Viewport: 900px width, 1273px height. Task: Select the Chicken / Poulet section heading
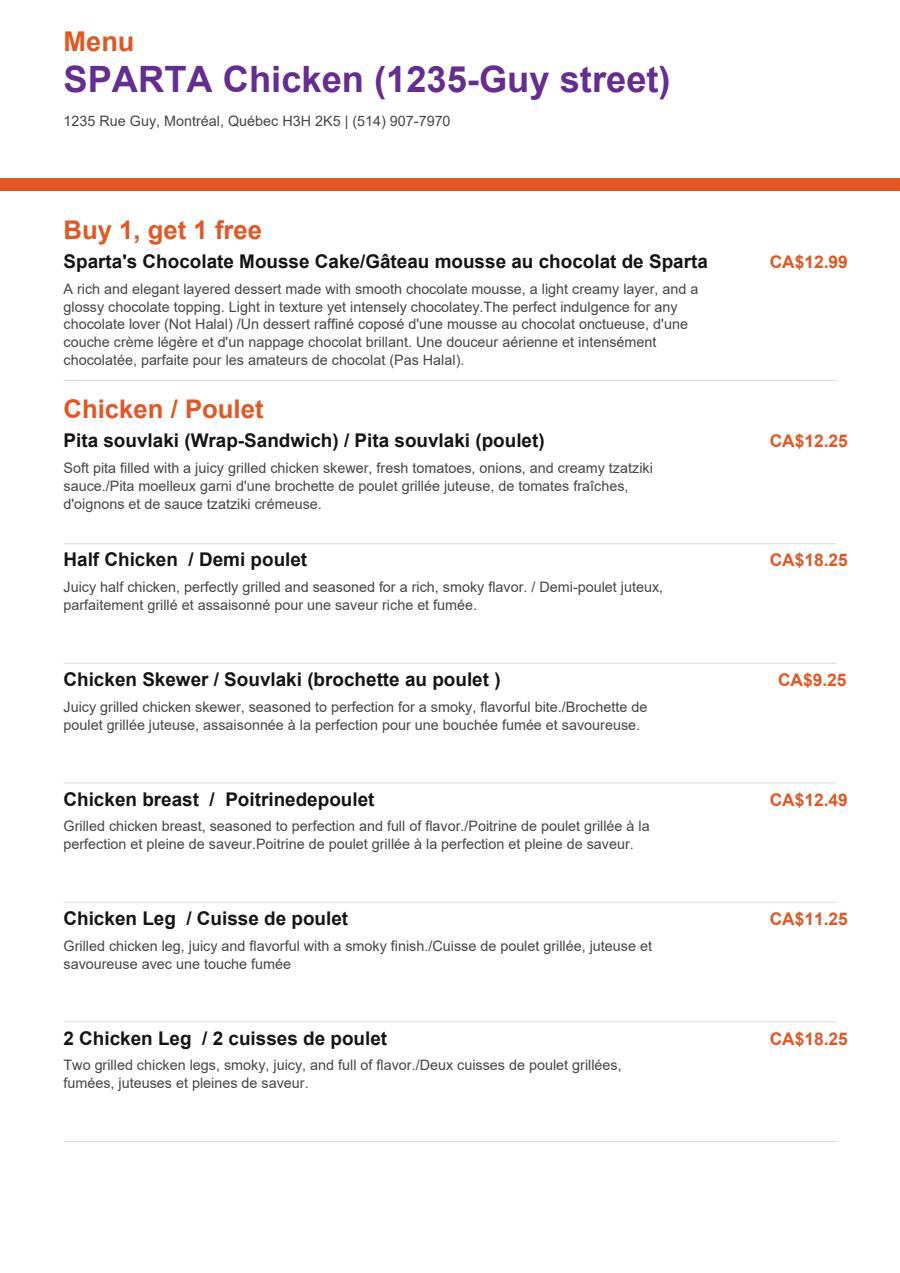click(x=163, y=409)
